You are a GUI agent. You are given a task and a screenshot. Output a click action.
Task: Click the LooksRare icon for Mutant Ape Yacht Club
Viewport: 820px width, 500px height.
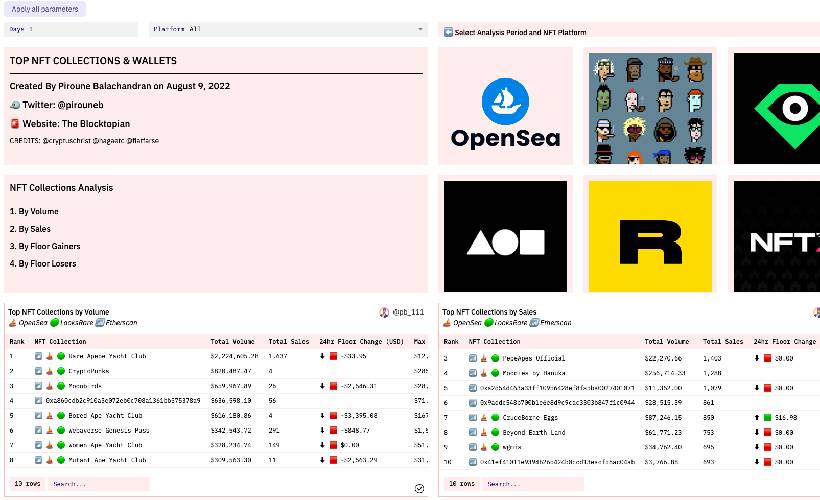[x=61, y=460]
